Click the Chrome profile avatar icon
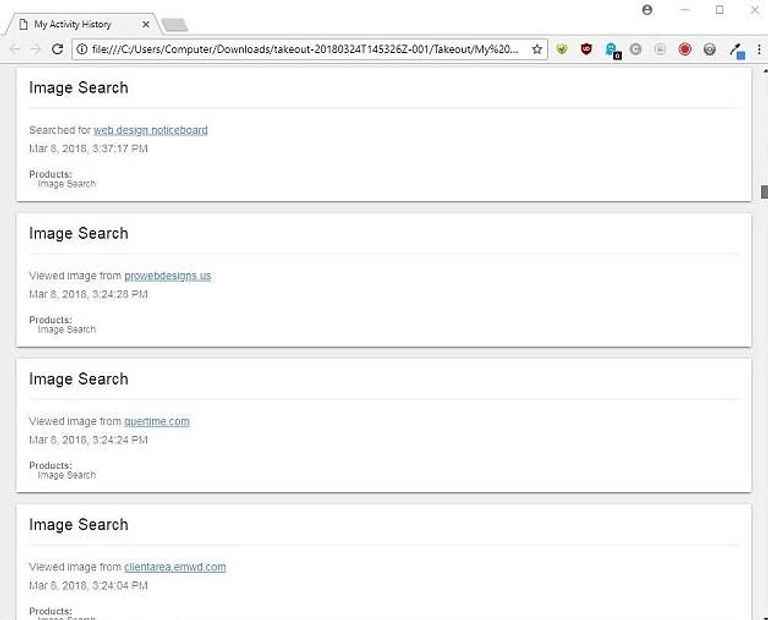Screen dimensions: 768x620 coord(647,10)
